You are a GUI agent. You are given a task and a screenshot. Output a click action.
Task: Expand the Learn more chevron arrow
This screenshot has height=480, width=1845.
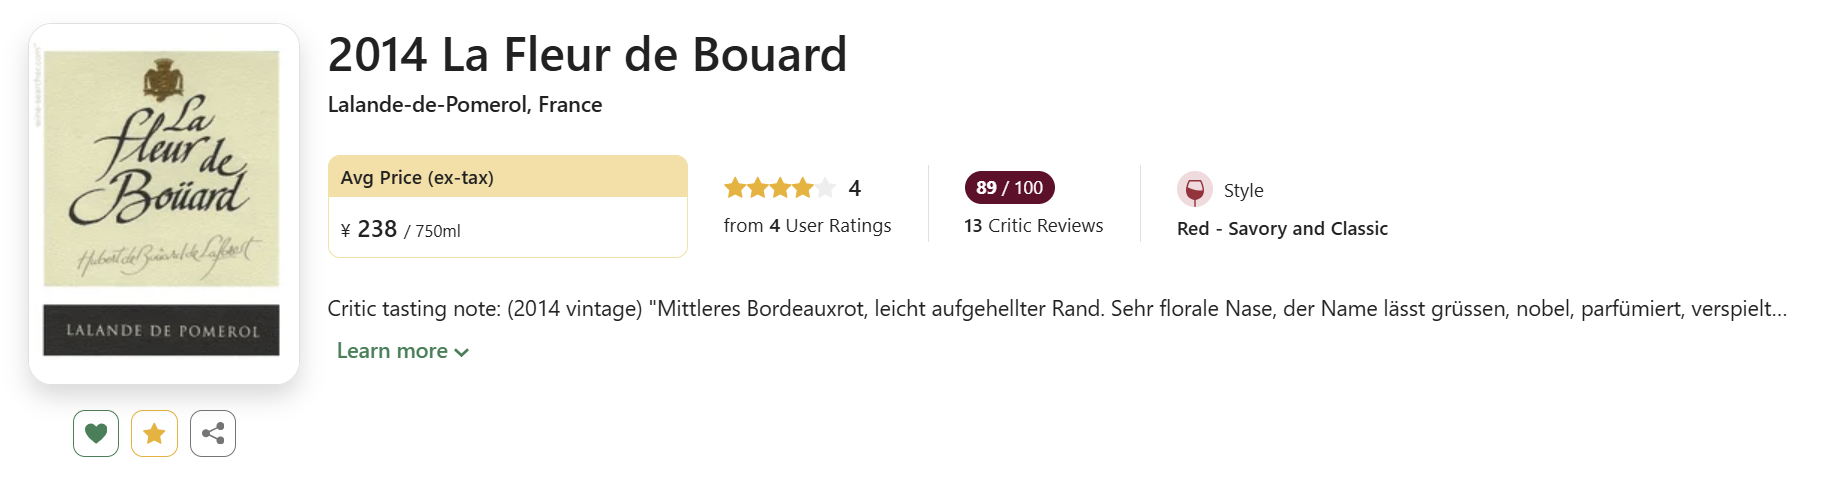(461, 352)
